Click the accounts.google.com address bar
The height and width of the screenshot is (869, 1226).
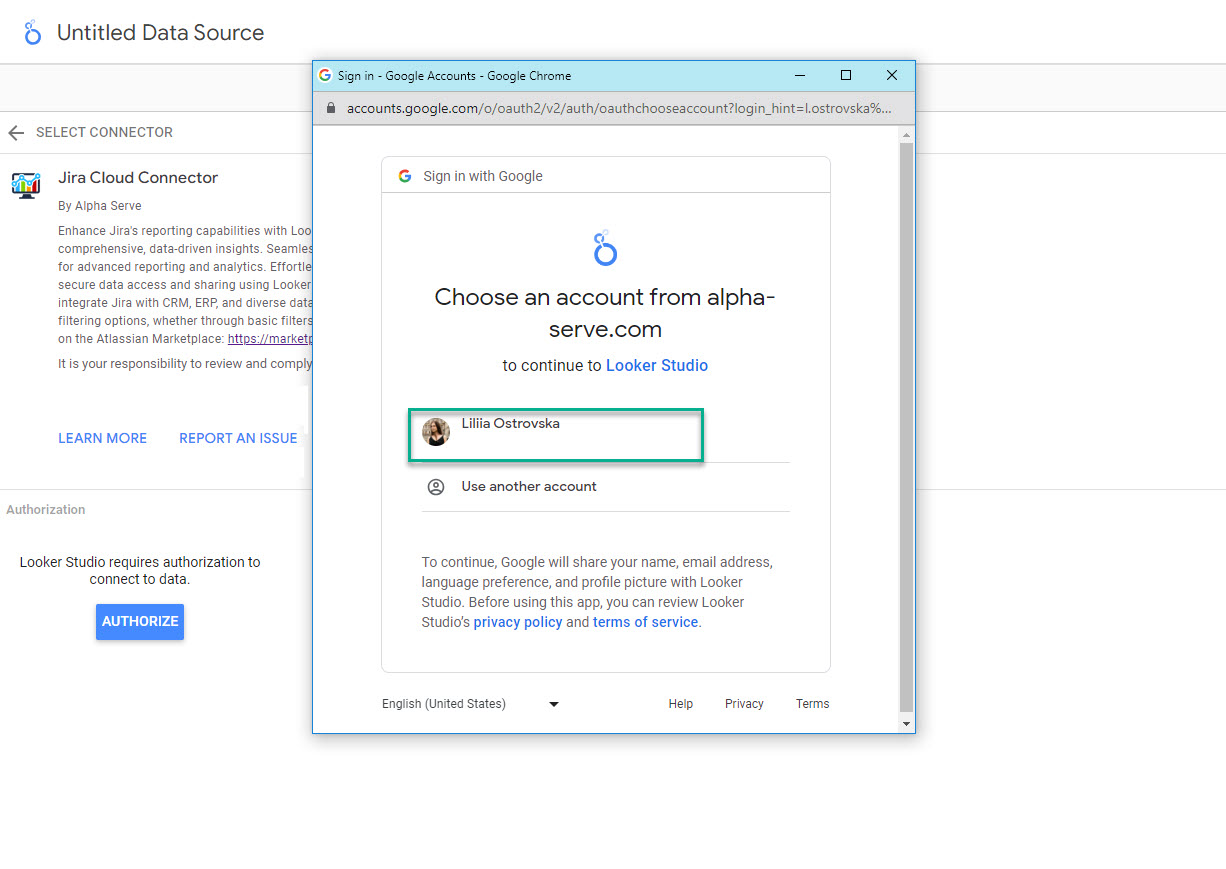(x=618, y=108)
